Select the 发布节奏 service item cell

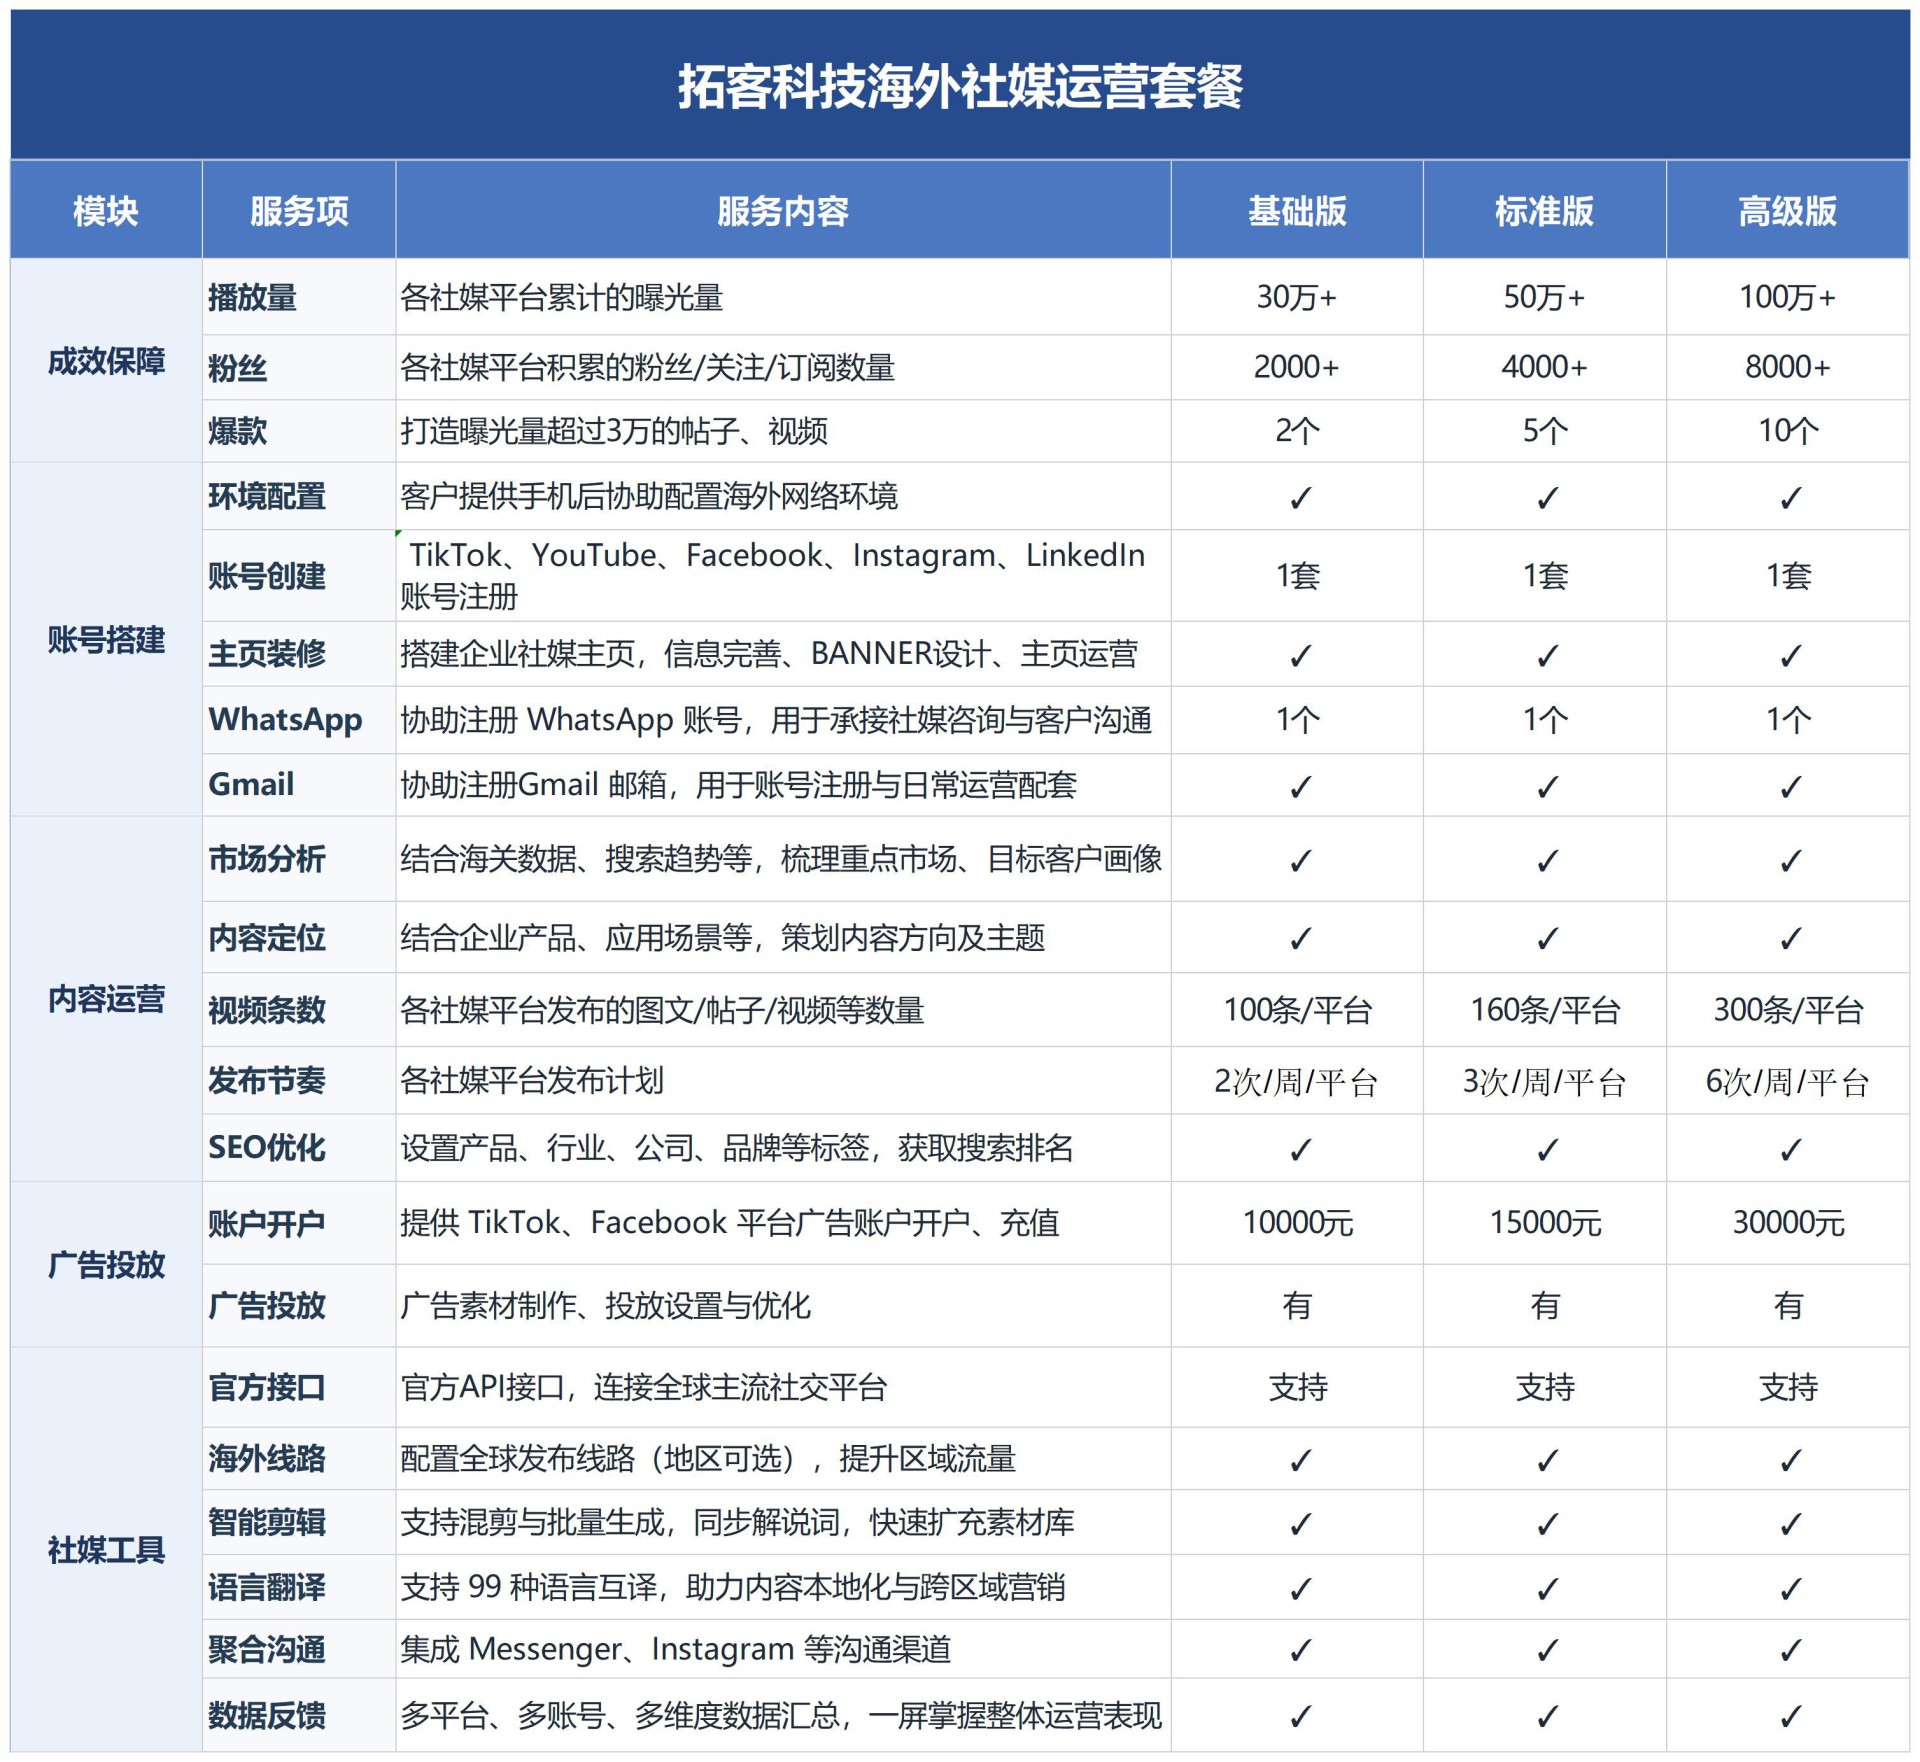click(299, 1081)
